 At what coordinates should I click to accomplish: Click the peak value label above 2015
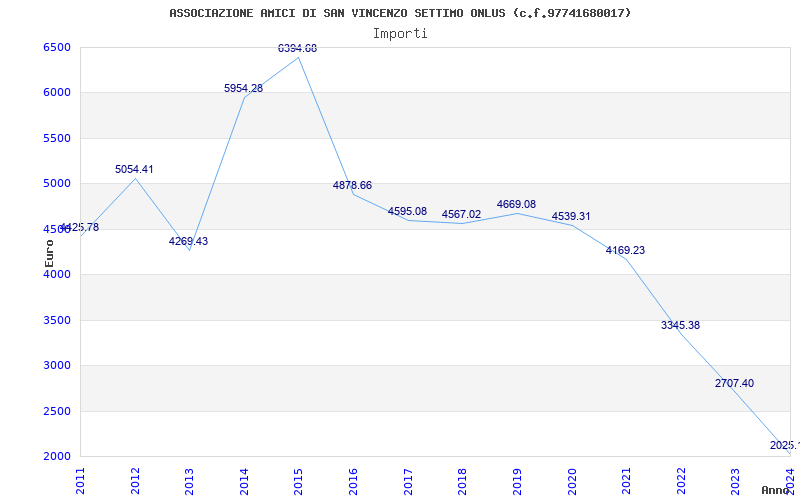click(x=297, y=48)
